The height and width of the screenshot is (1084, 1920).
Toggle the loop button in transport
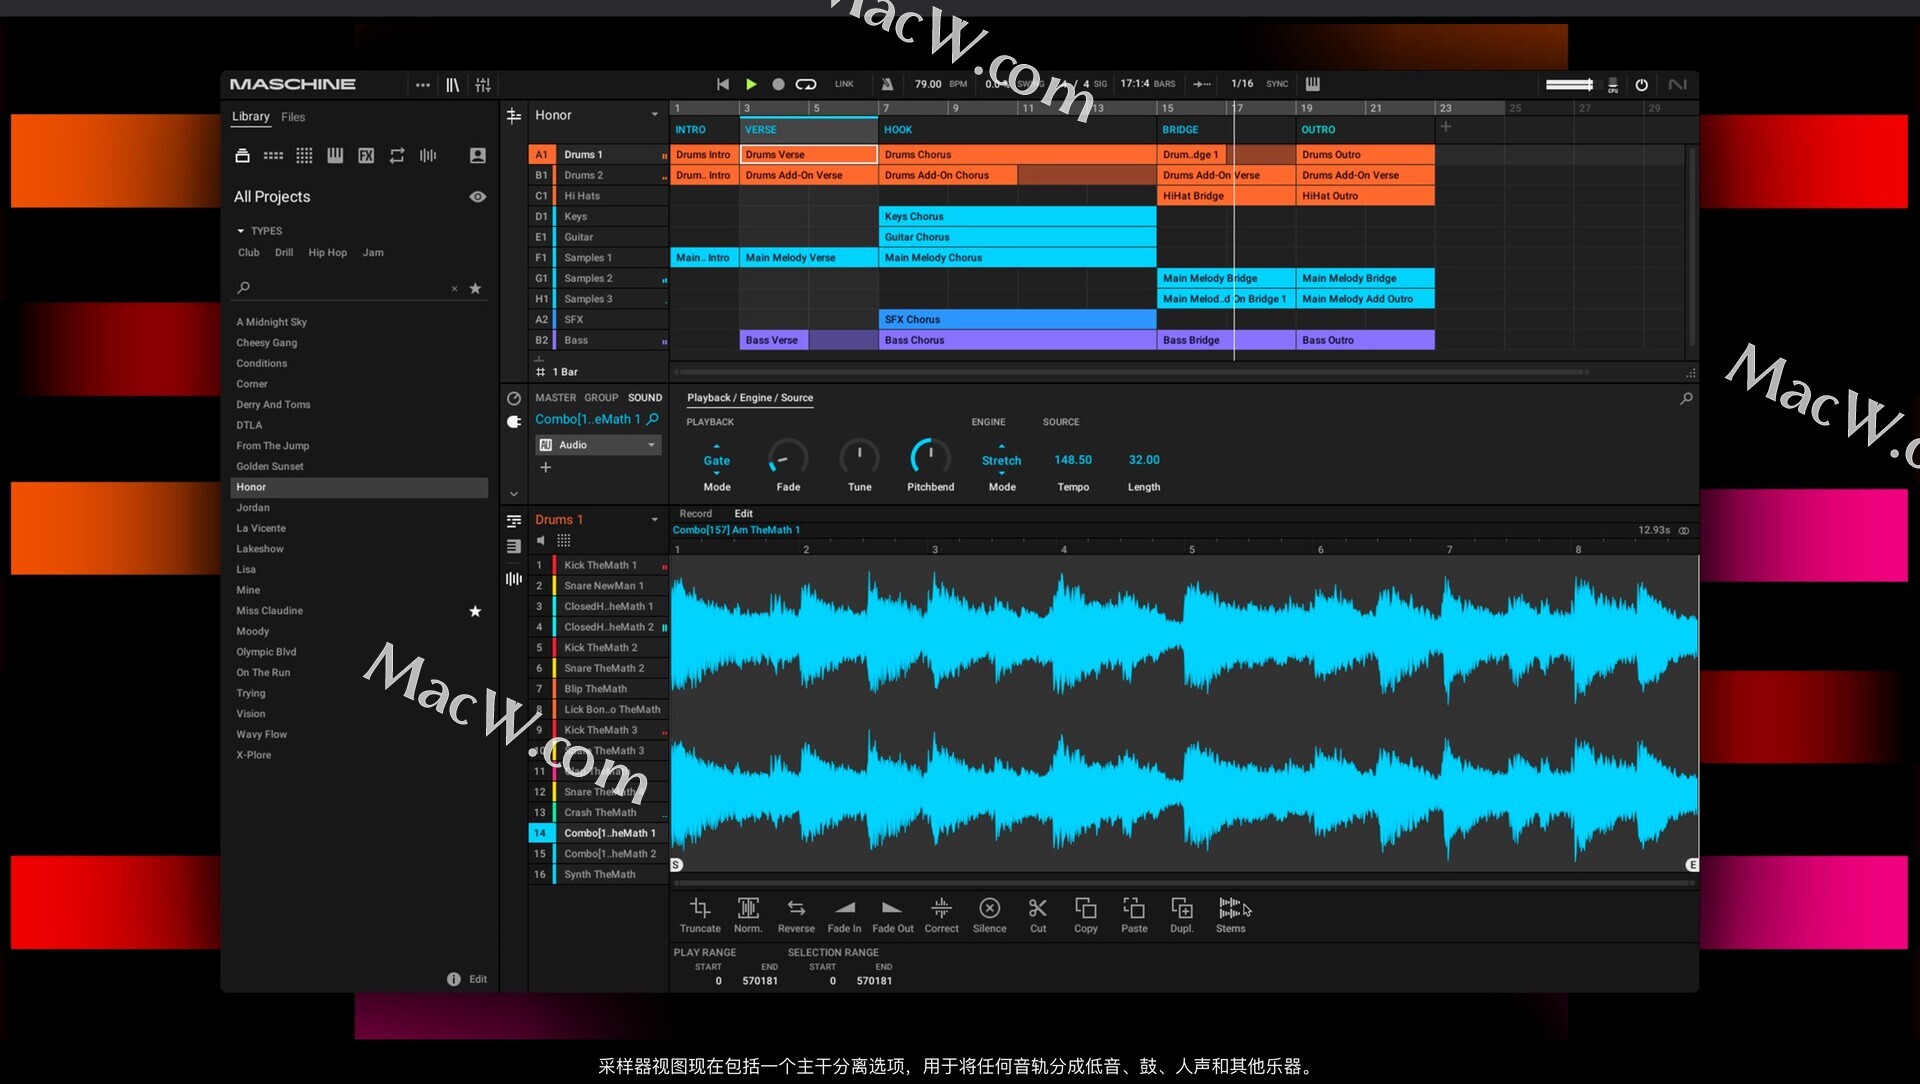pos(806,84)
